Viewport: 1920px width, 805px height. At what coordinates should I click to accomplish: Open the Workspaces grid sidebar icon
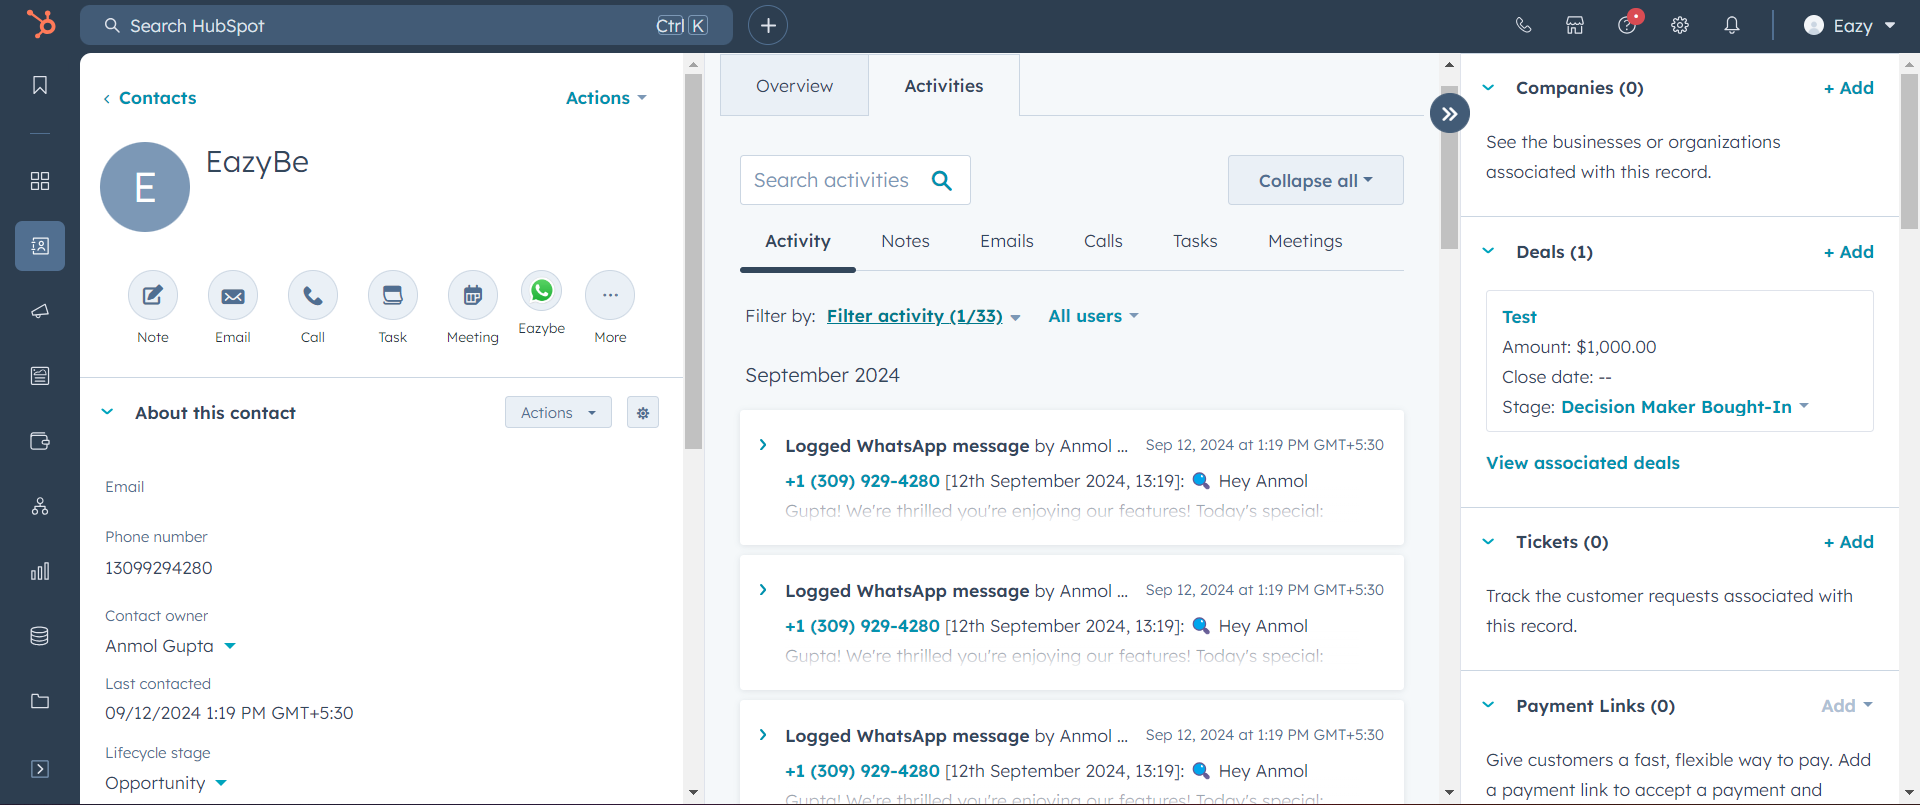tap(40, 181)
